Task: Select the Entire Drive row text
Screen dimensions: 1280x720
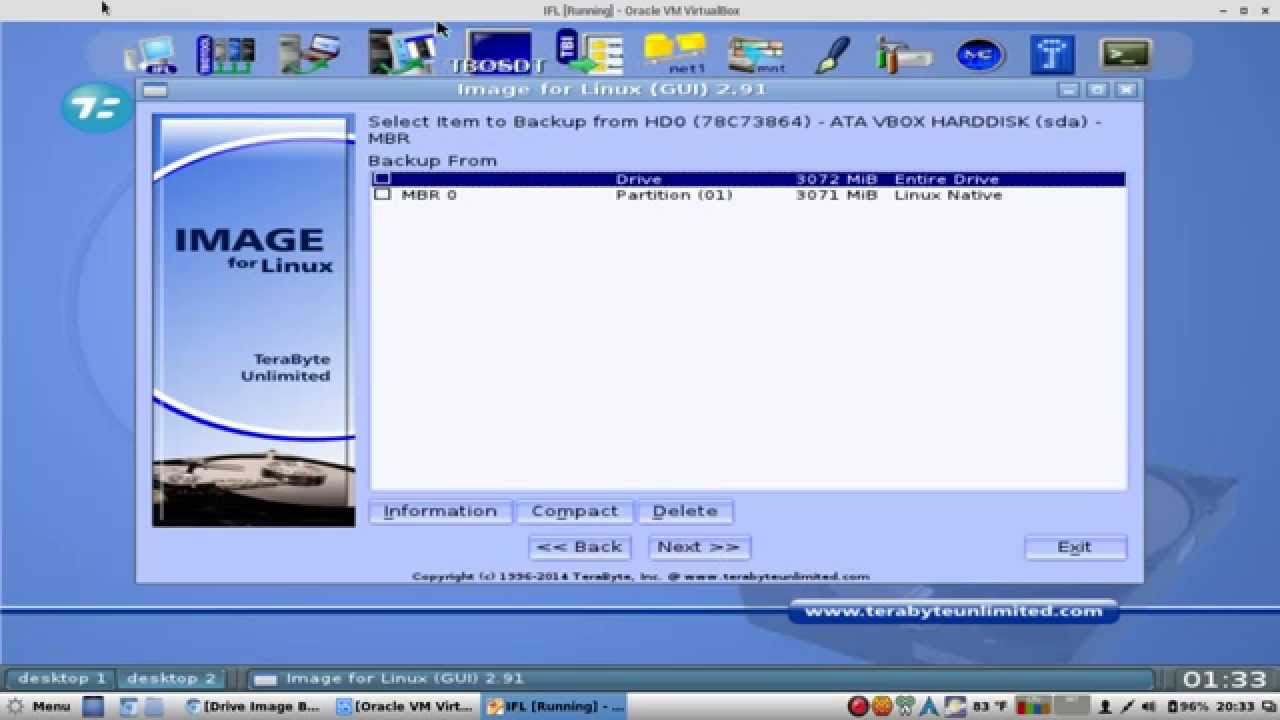Action: pyautogui.click(x=749, y=179)
